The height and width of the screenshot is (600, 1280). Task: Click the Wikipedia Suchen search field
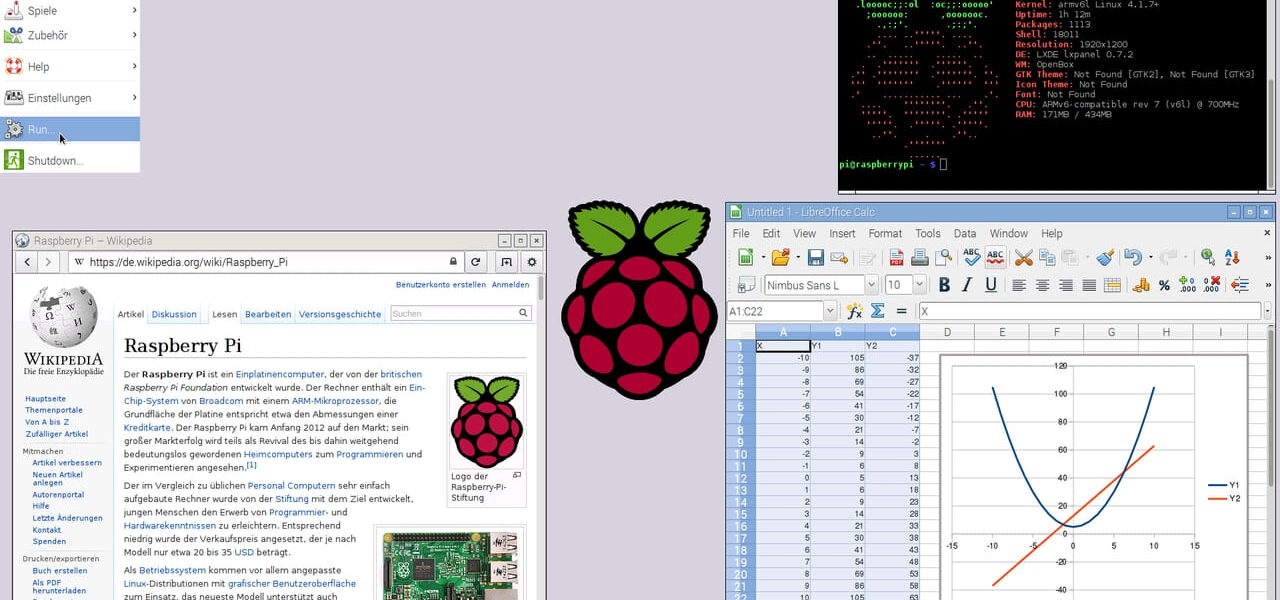tap(461, 313)
